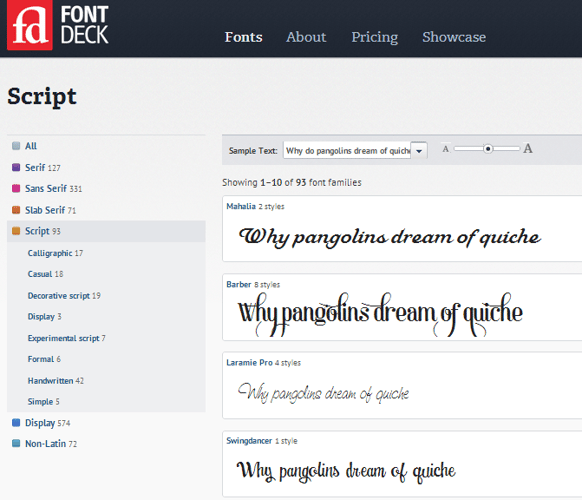Filter by Display 3 script subcategory
582x500 pixels.
45,316
